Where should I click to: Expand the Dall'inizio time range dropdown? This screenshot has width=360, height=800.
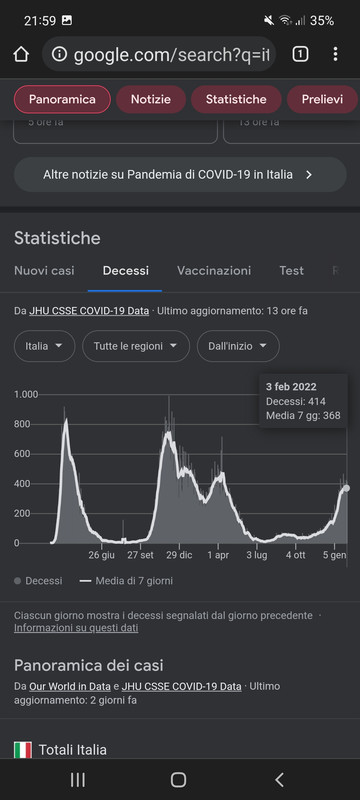[x=238, y=346]
